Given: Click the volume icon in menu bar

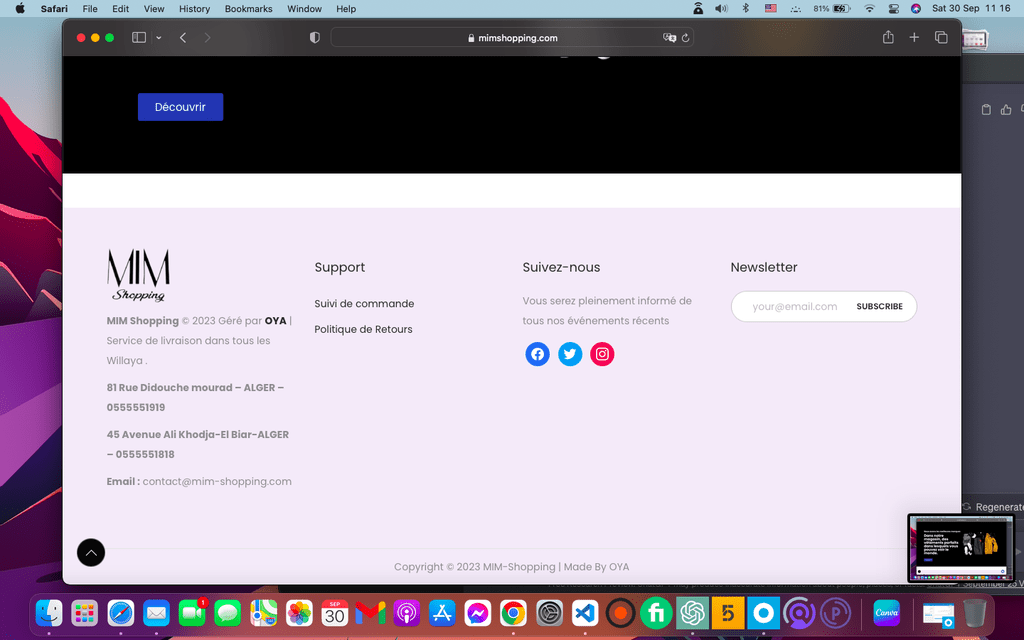Looking at the screenshot, I should click(x=721, y=8).
